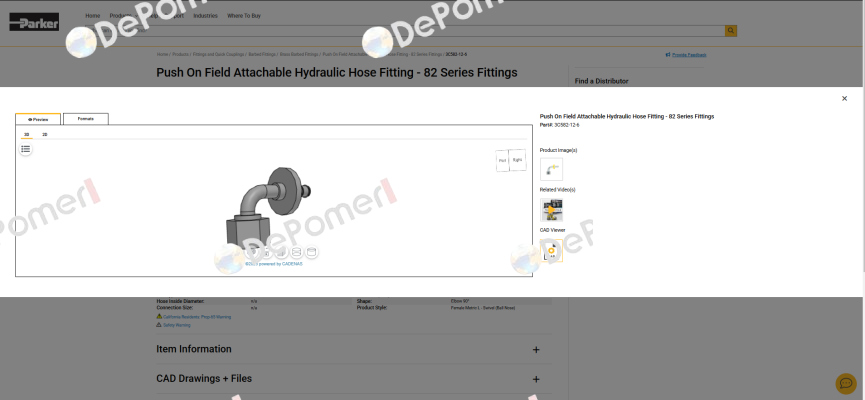The height and width of the screenshot is (400, 865).
Task: Click the last viewer toolbar cylinder icon
Action: click(312, 252)
